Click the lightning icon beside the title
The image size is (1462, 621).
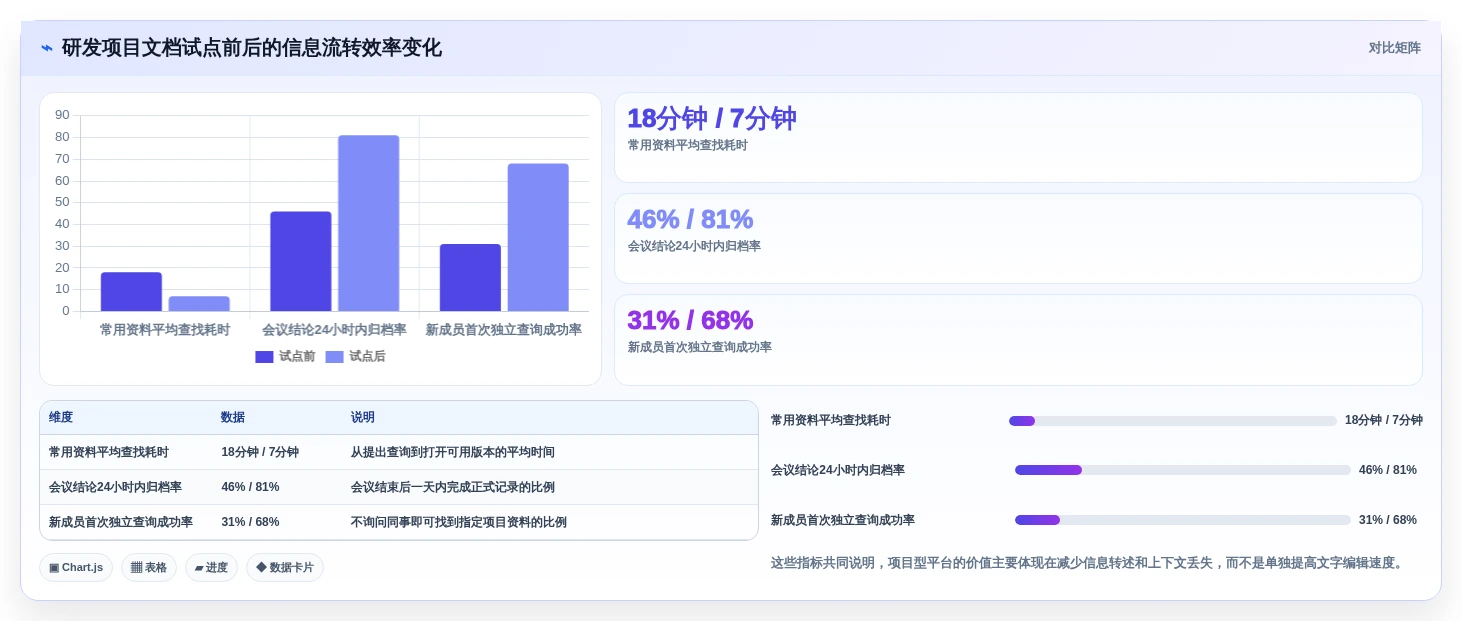point(47,48)
